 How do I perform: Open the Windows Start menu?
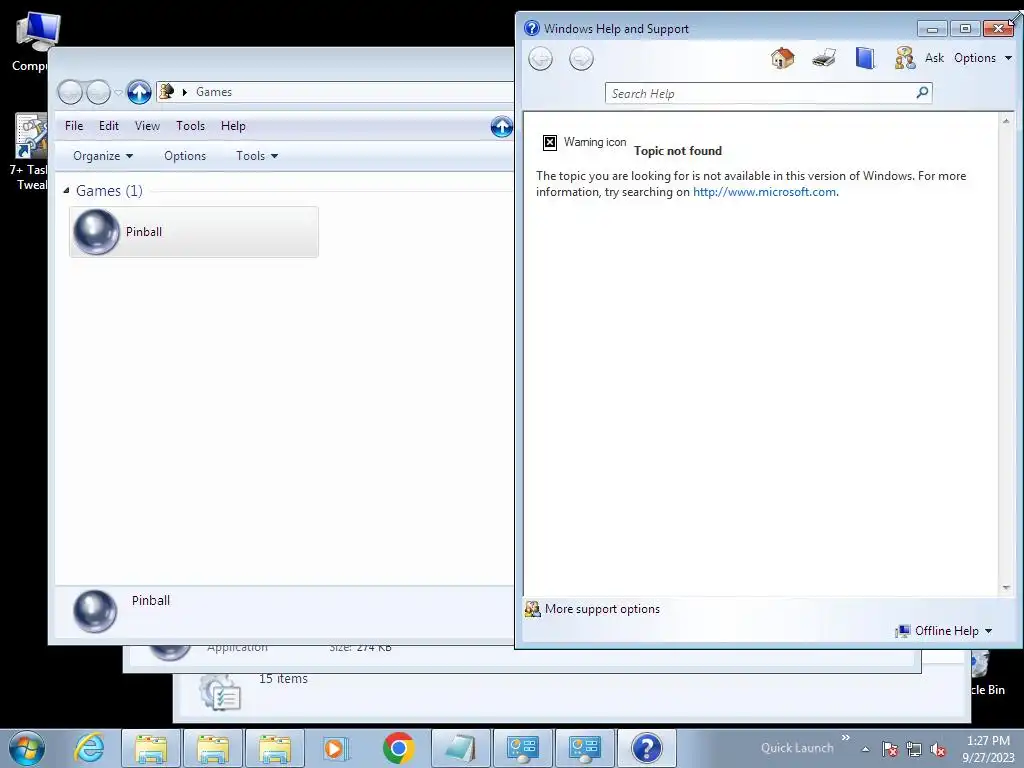coord(27,748)
